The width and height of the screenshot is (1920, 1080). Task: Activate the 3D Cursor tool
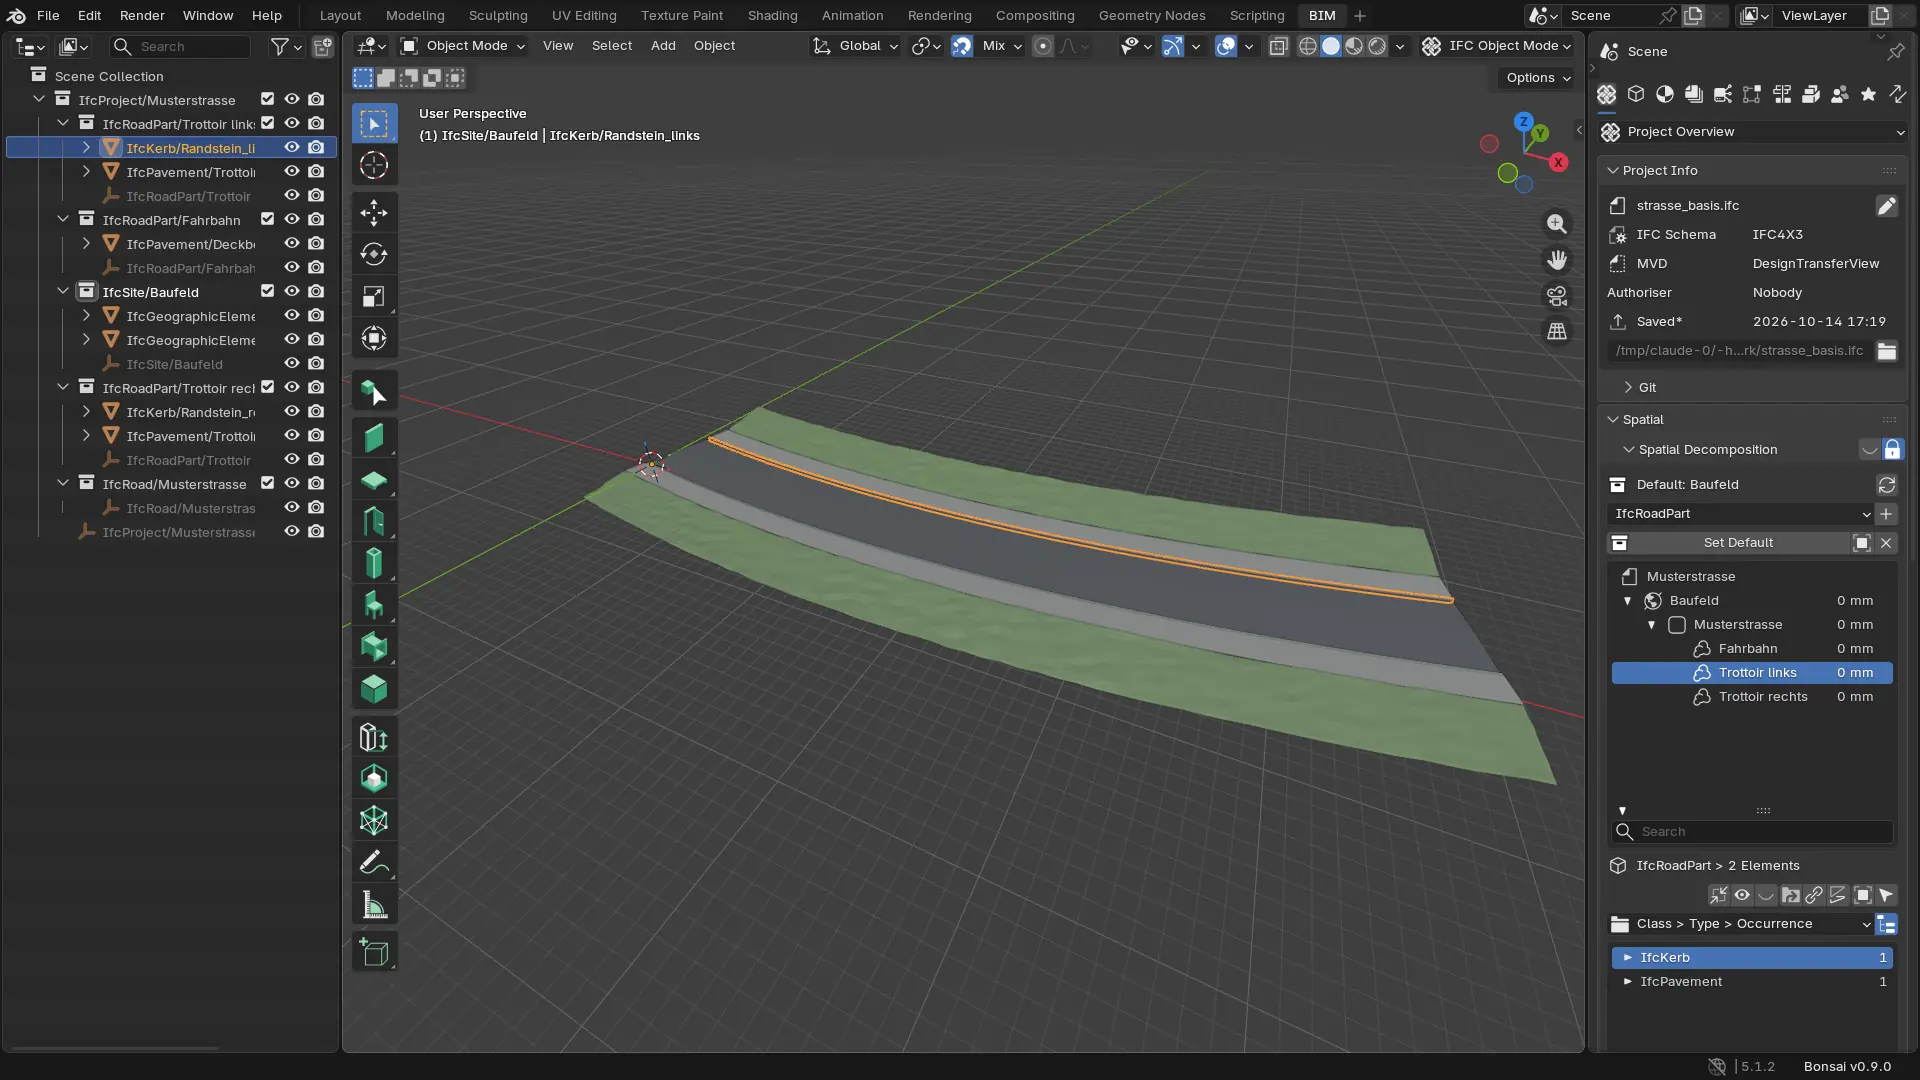374,166
